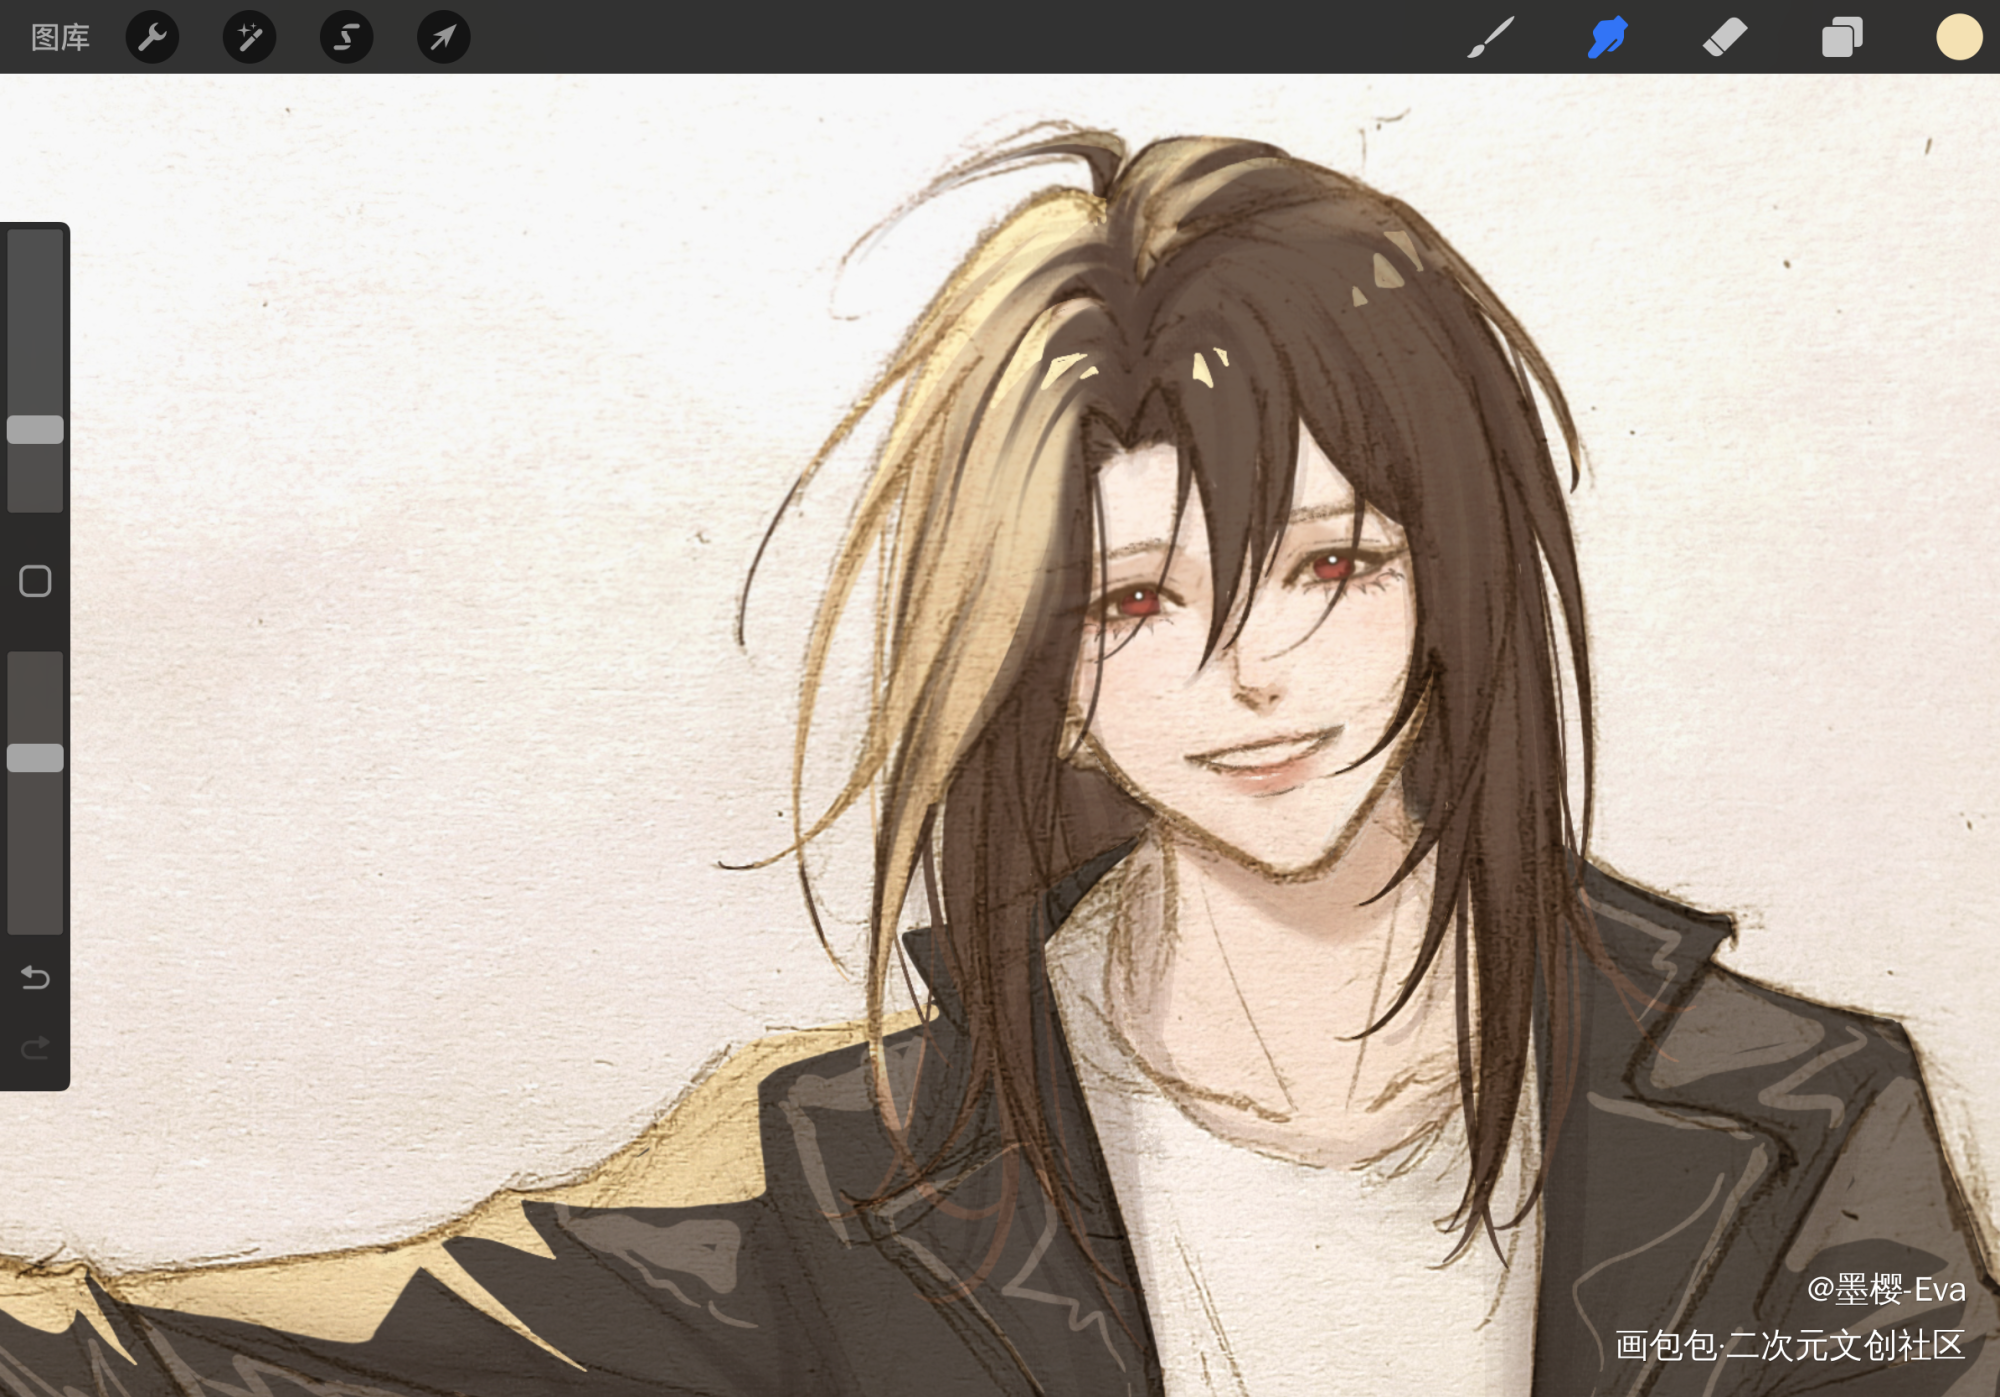
Task: Click the bottom of the opacity track
Action: click(x=35, y=918)
